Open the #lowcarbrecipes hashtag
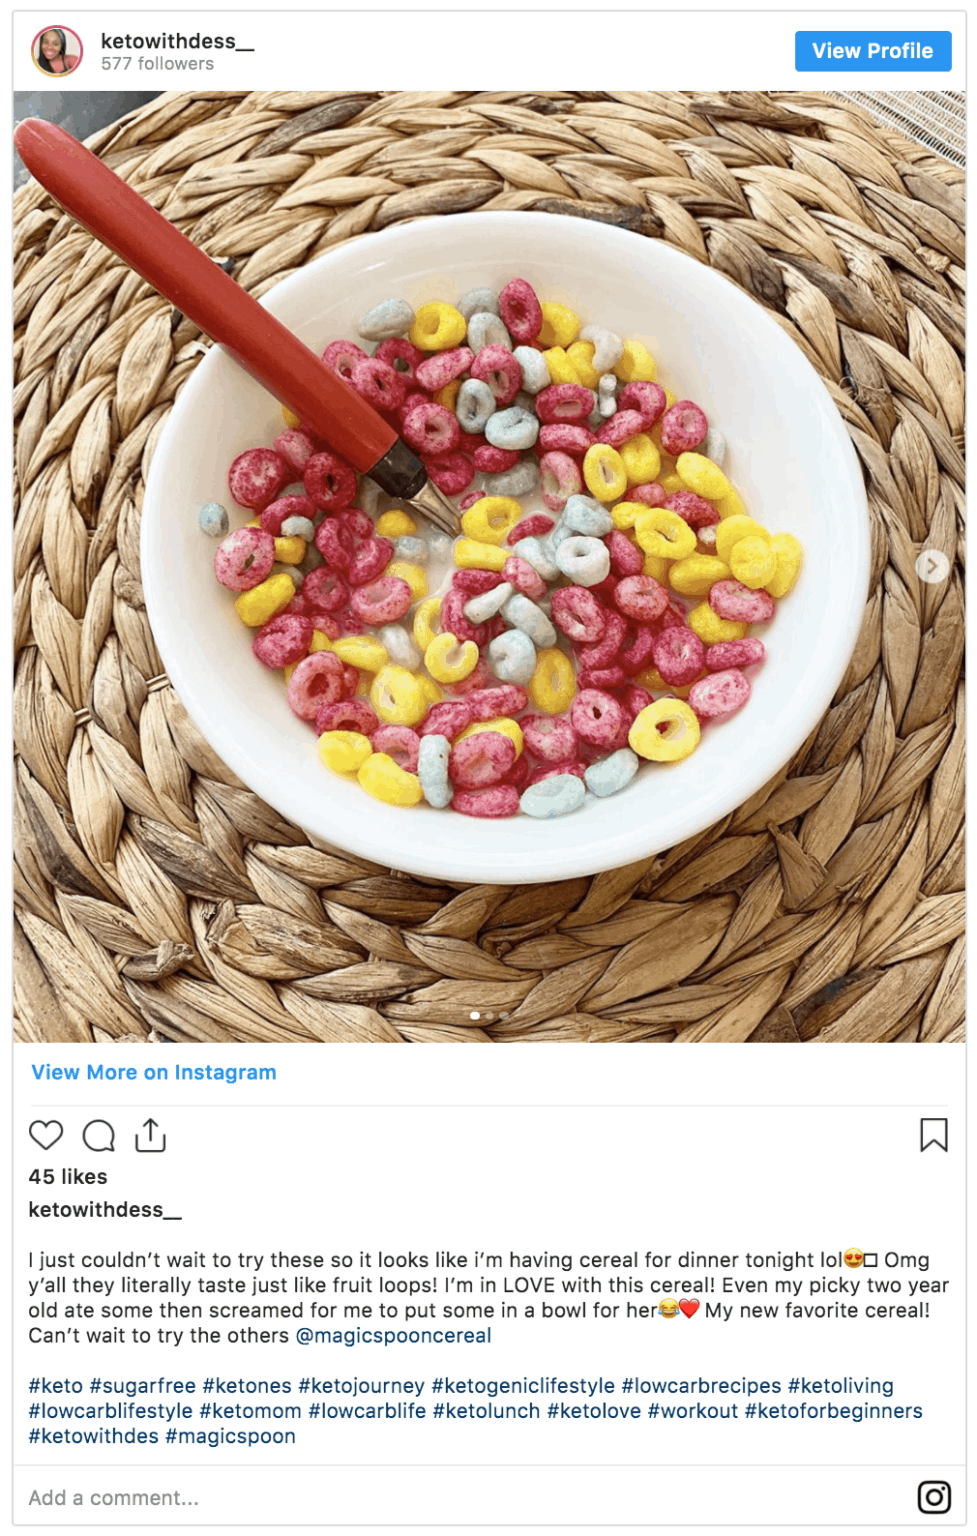Screen dimensions: 977x1536 click(701, 1385)
